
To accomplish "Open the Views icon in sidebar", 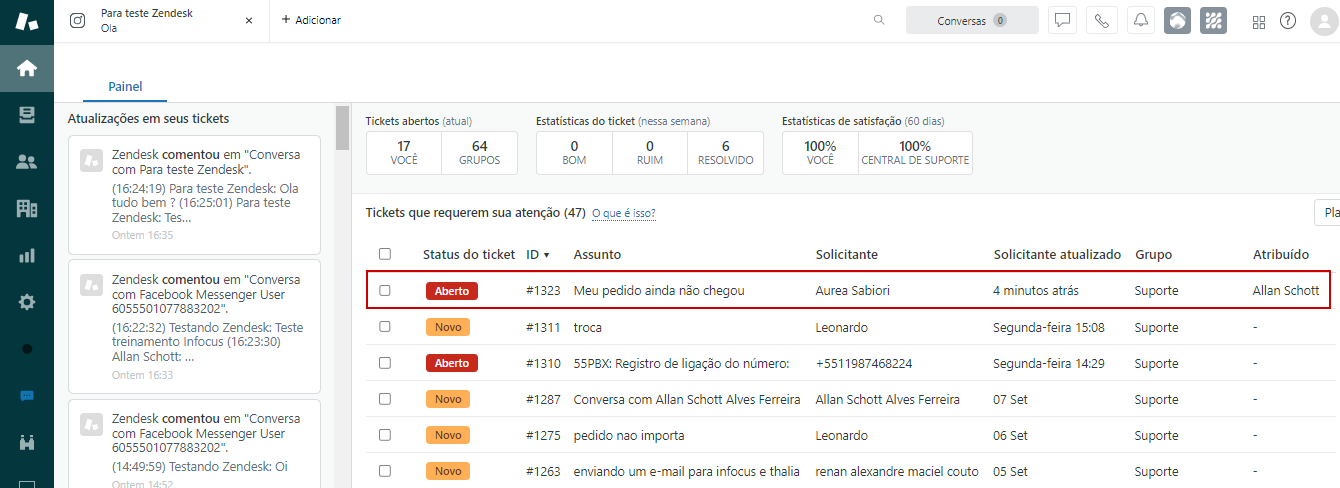I will coord(27,115).
